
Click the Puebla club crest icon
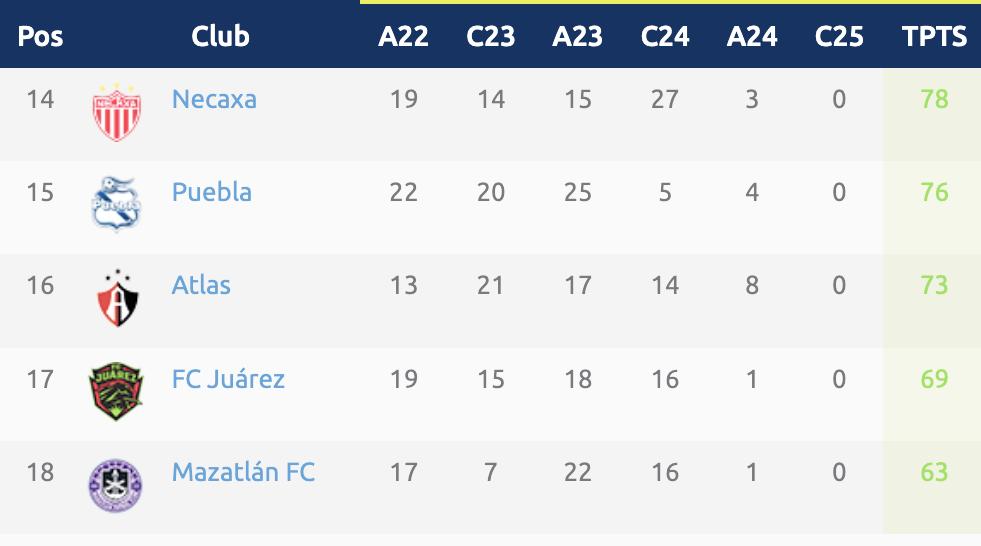(x=116, y=202)
